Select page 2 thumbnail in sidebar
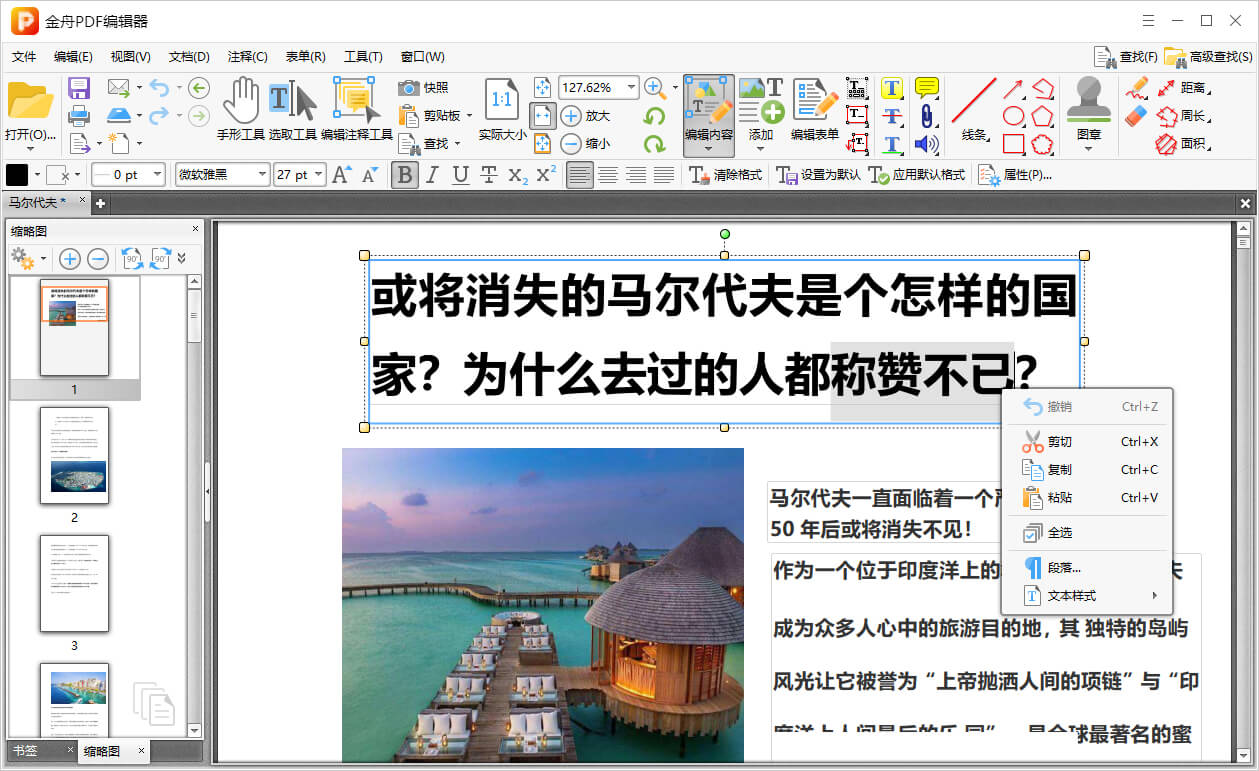The height and width of the screenshot is (771, 1259). 74,455
